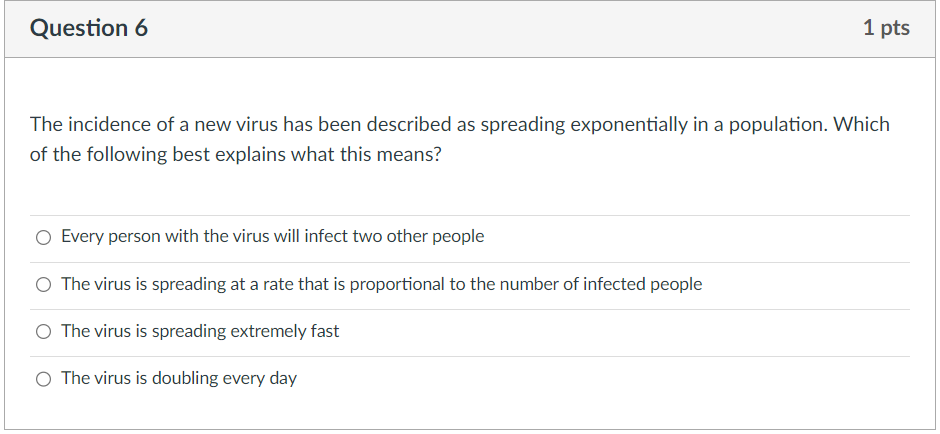Pick the "doubling every day" radio button

[43, 379]
